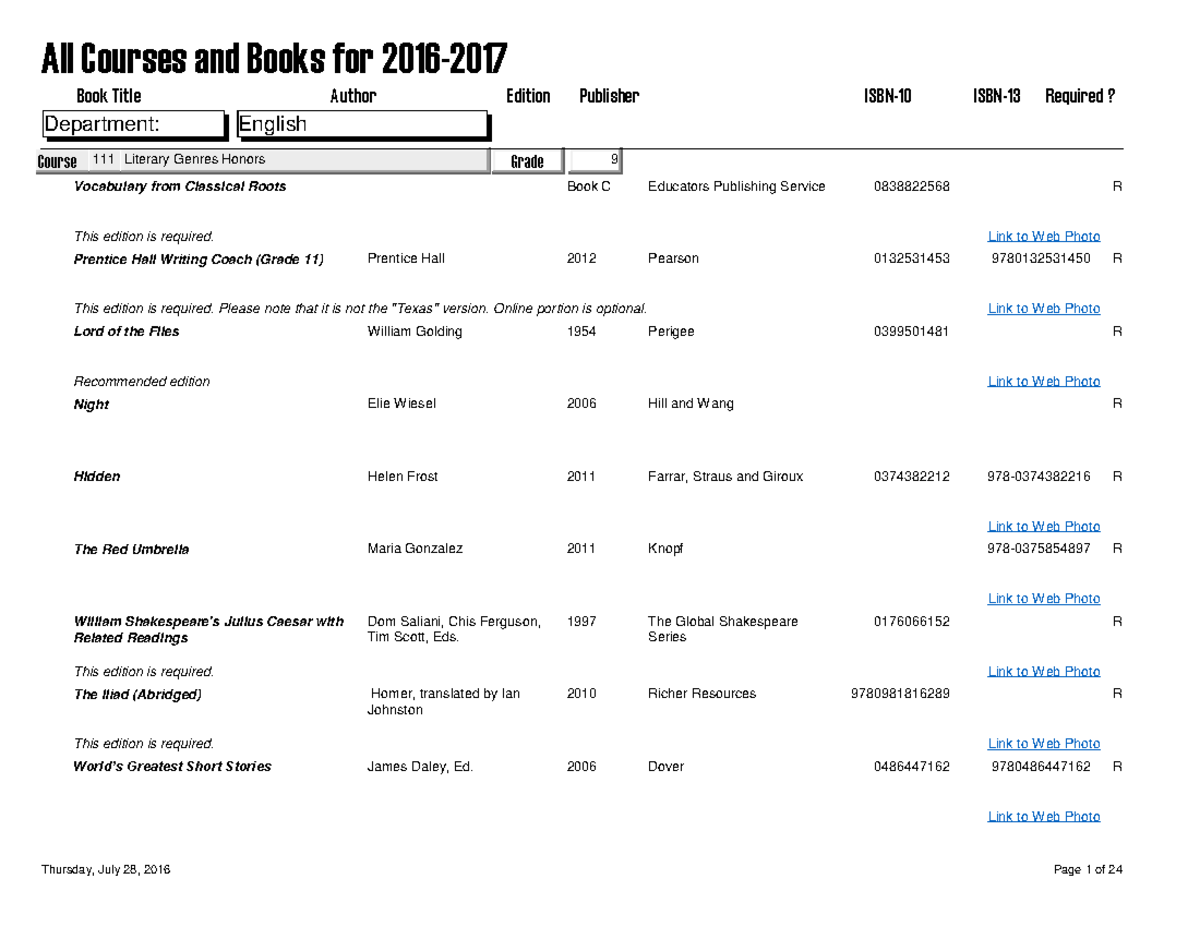The width and height of the screenshot is (1200, 927).
Task: Click the ISBN-10 column header
Action: (887, 95)
